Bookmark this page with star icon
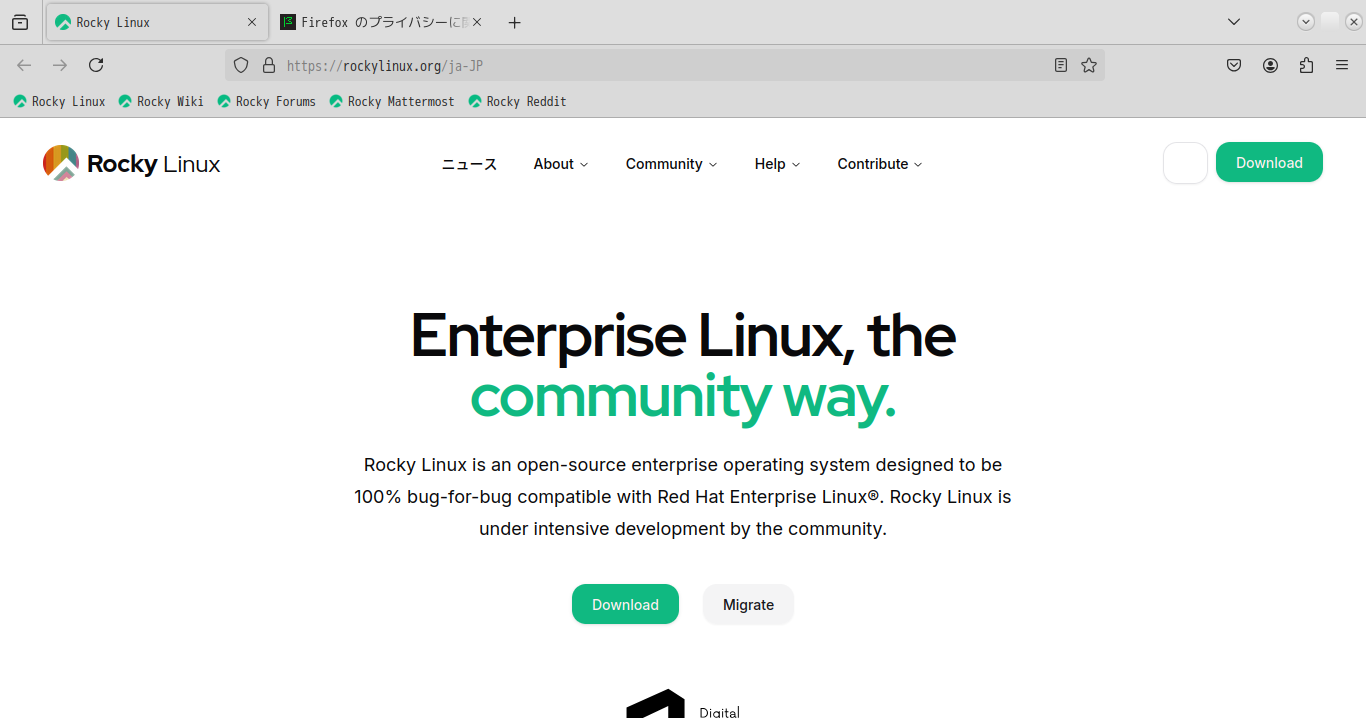The height and width of the screenshot is (718, 1366). coord(1089,65)
